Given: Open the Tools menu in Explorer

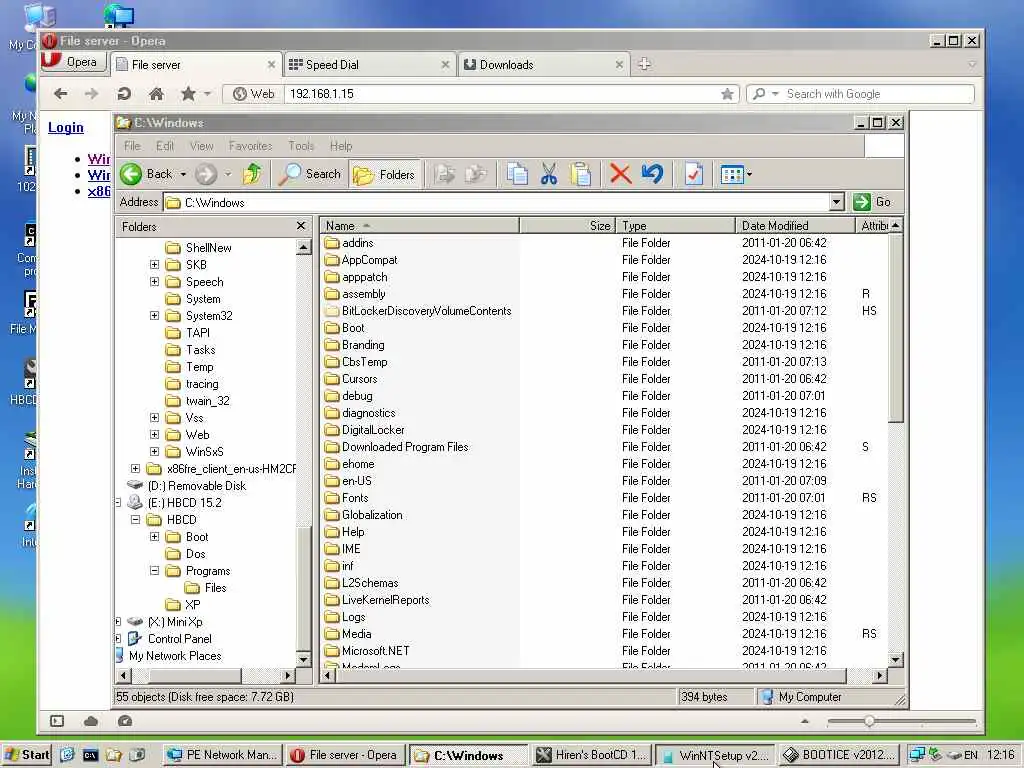Looking at the screenshot, I should point(301,146).
